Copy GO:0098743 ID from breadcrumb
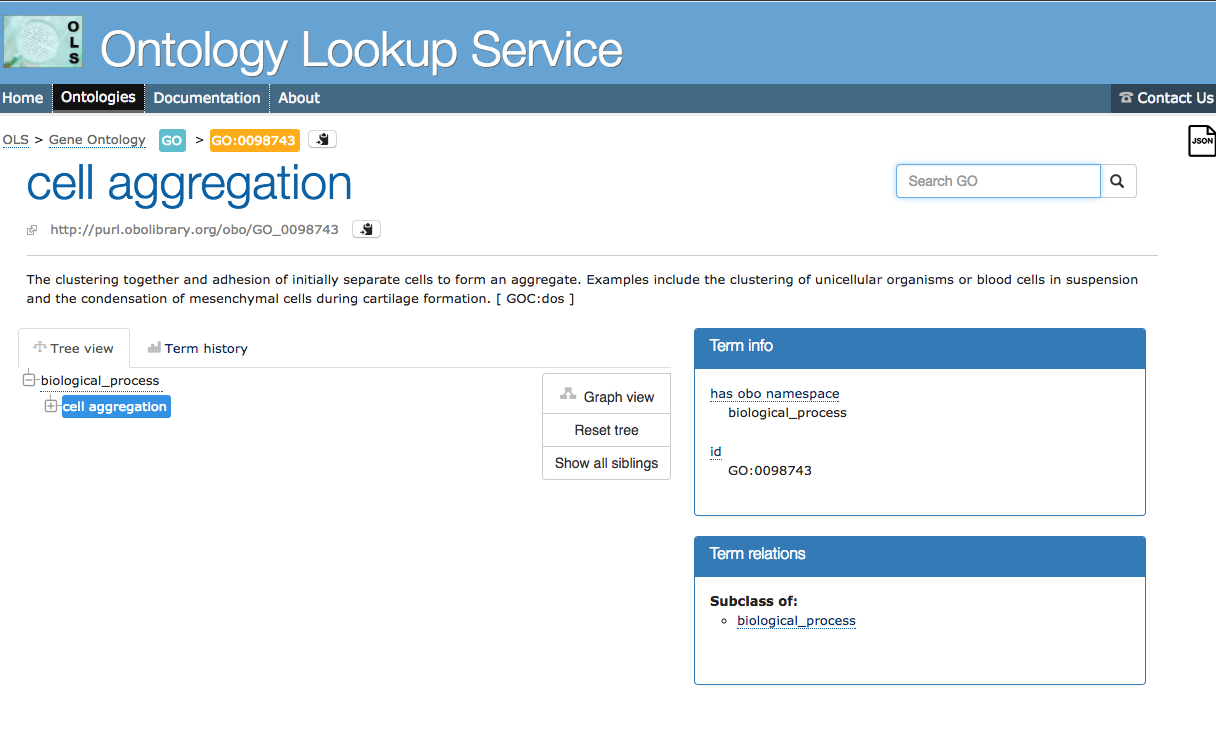This screenshot has height=752, width=1216. [322, 140]
